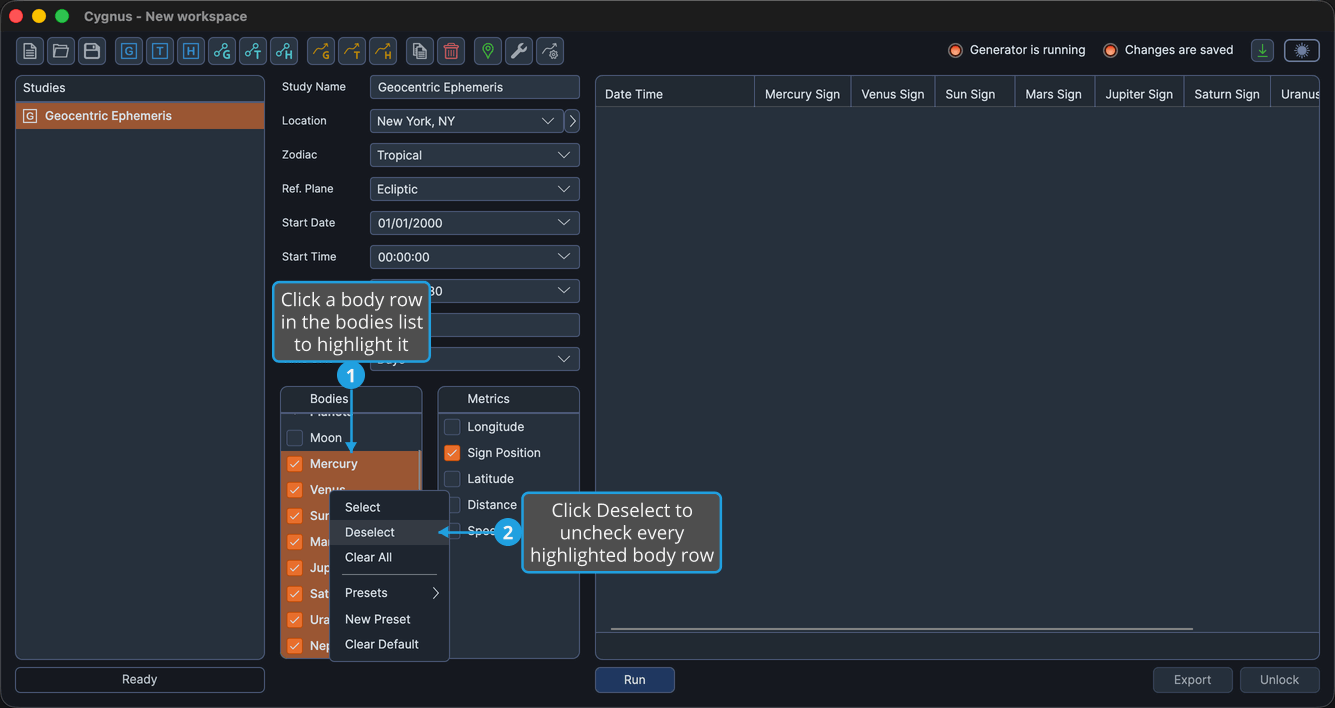Choose Clear All in the context menu
1335x708 pixels.
[390, 557]
